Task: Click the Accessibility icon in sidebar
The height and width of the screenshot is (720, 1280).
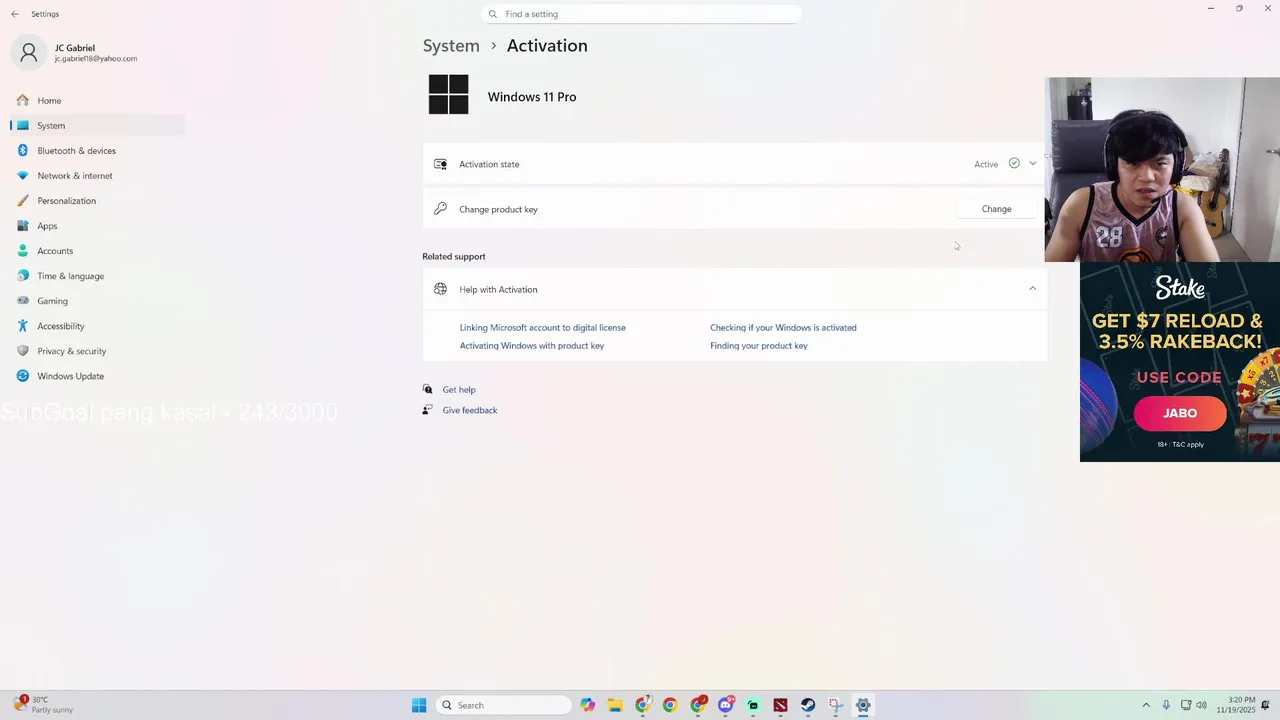Action: 23,325
